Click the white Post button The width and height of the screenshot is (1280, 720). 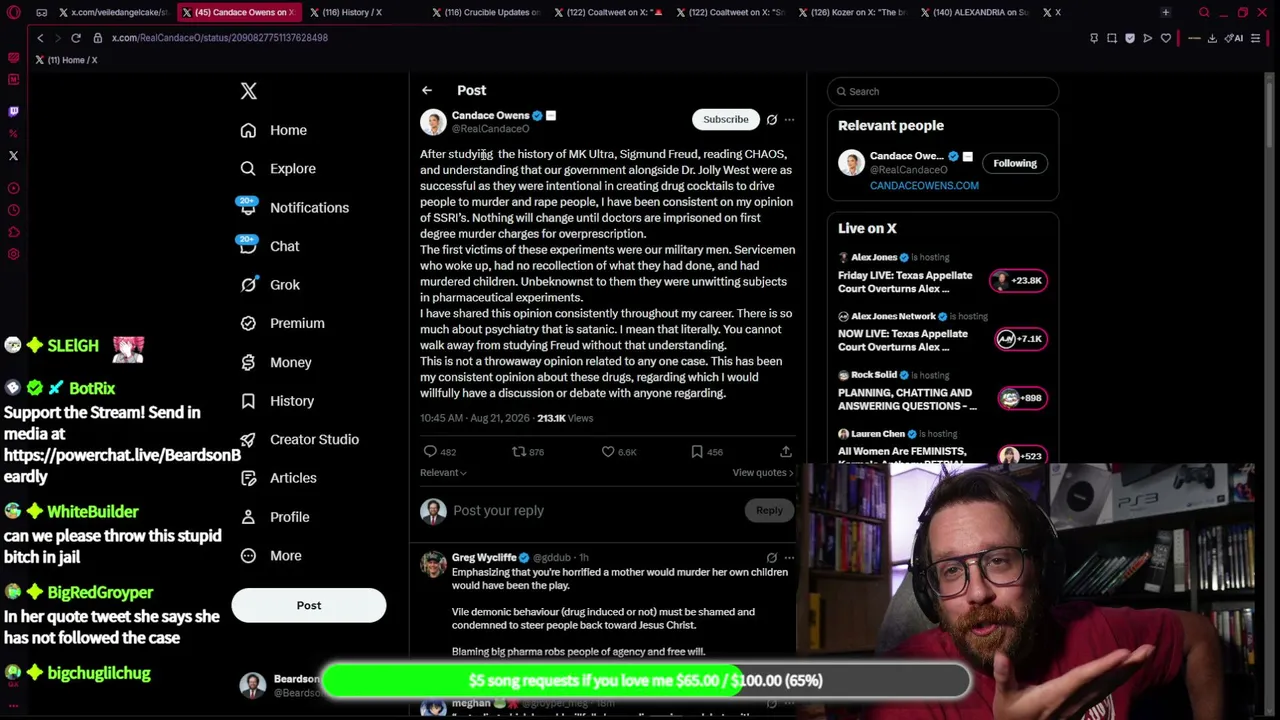tap(309, 605)
